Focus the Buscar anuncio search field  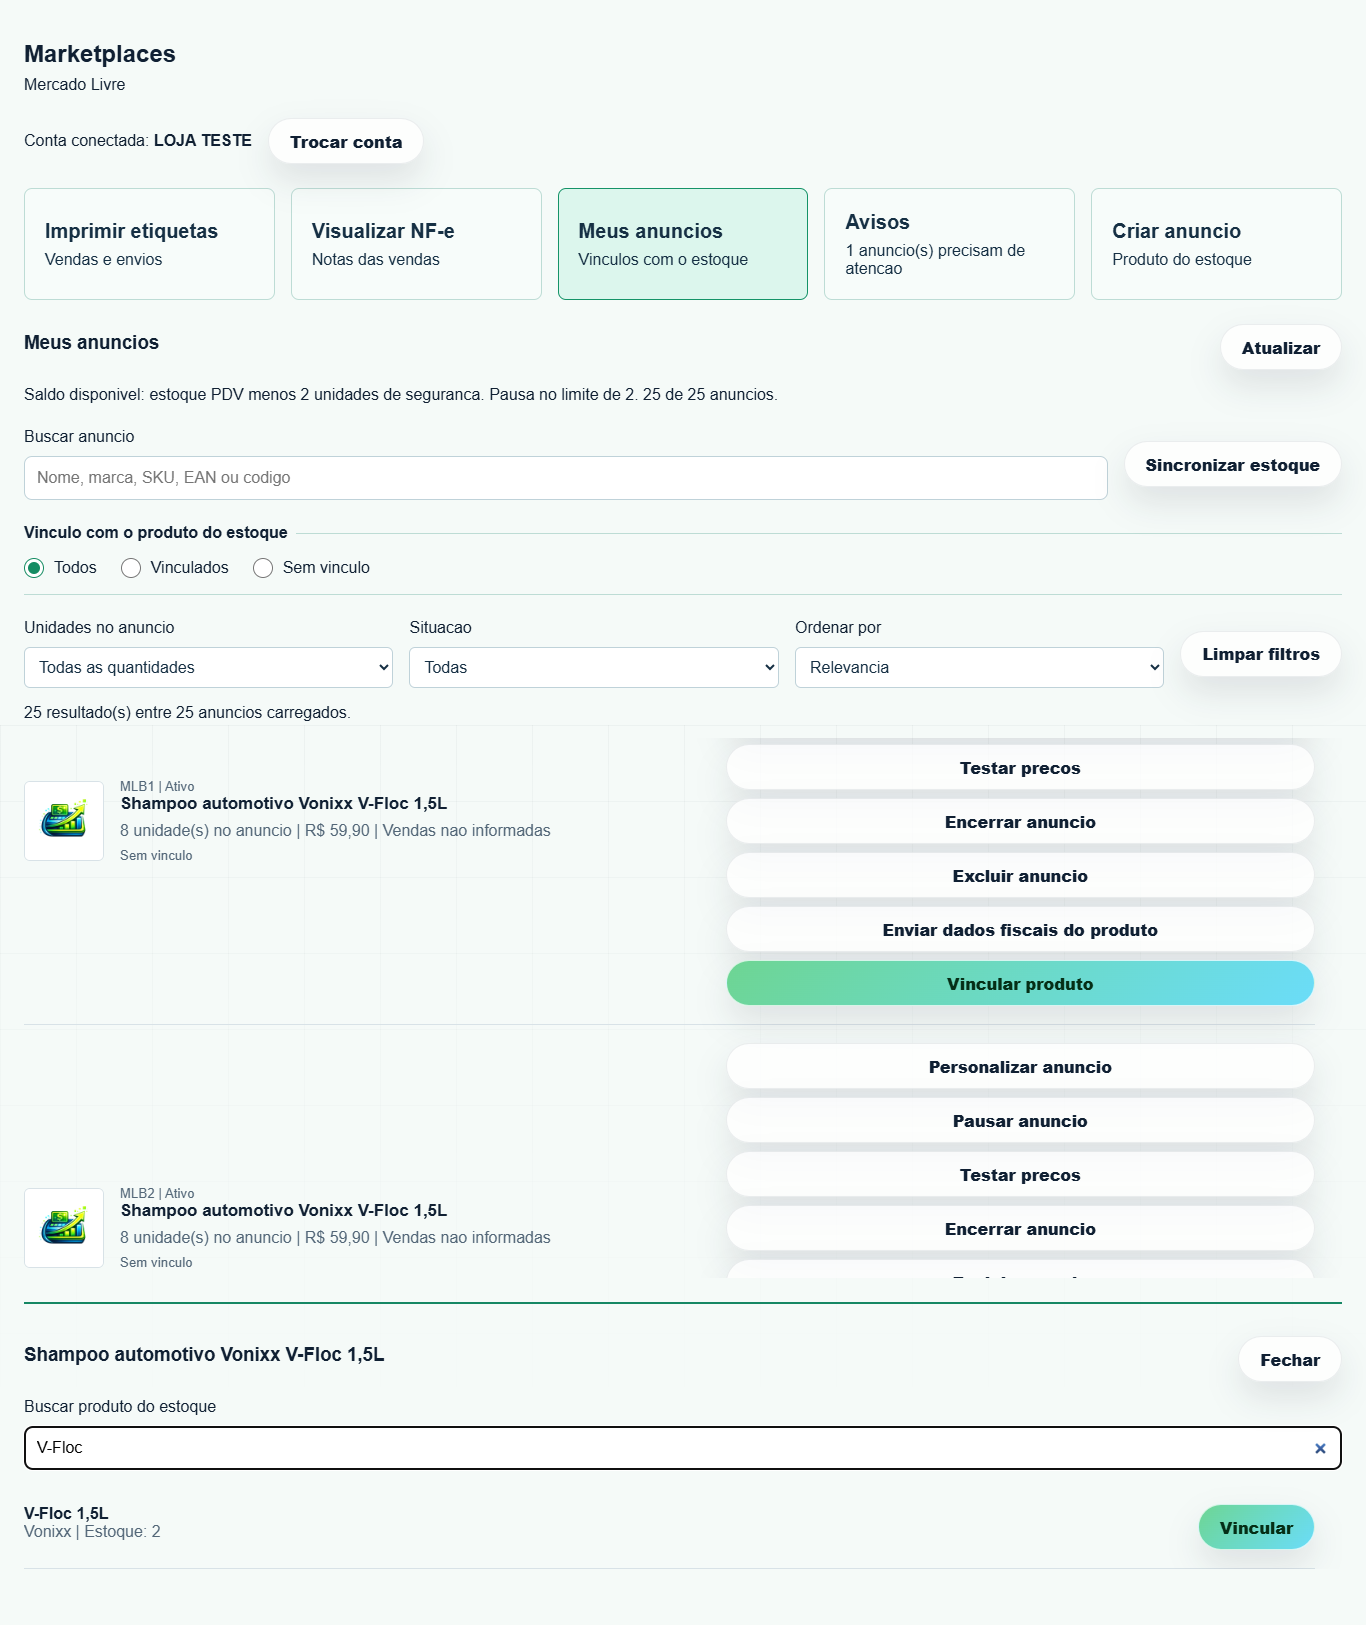(x=566, y=478)
